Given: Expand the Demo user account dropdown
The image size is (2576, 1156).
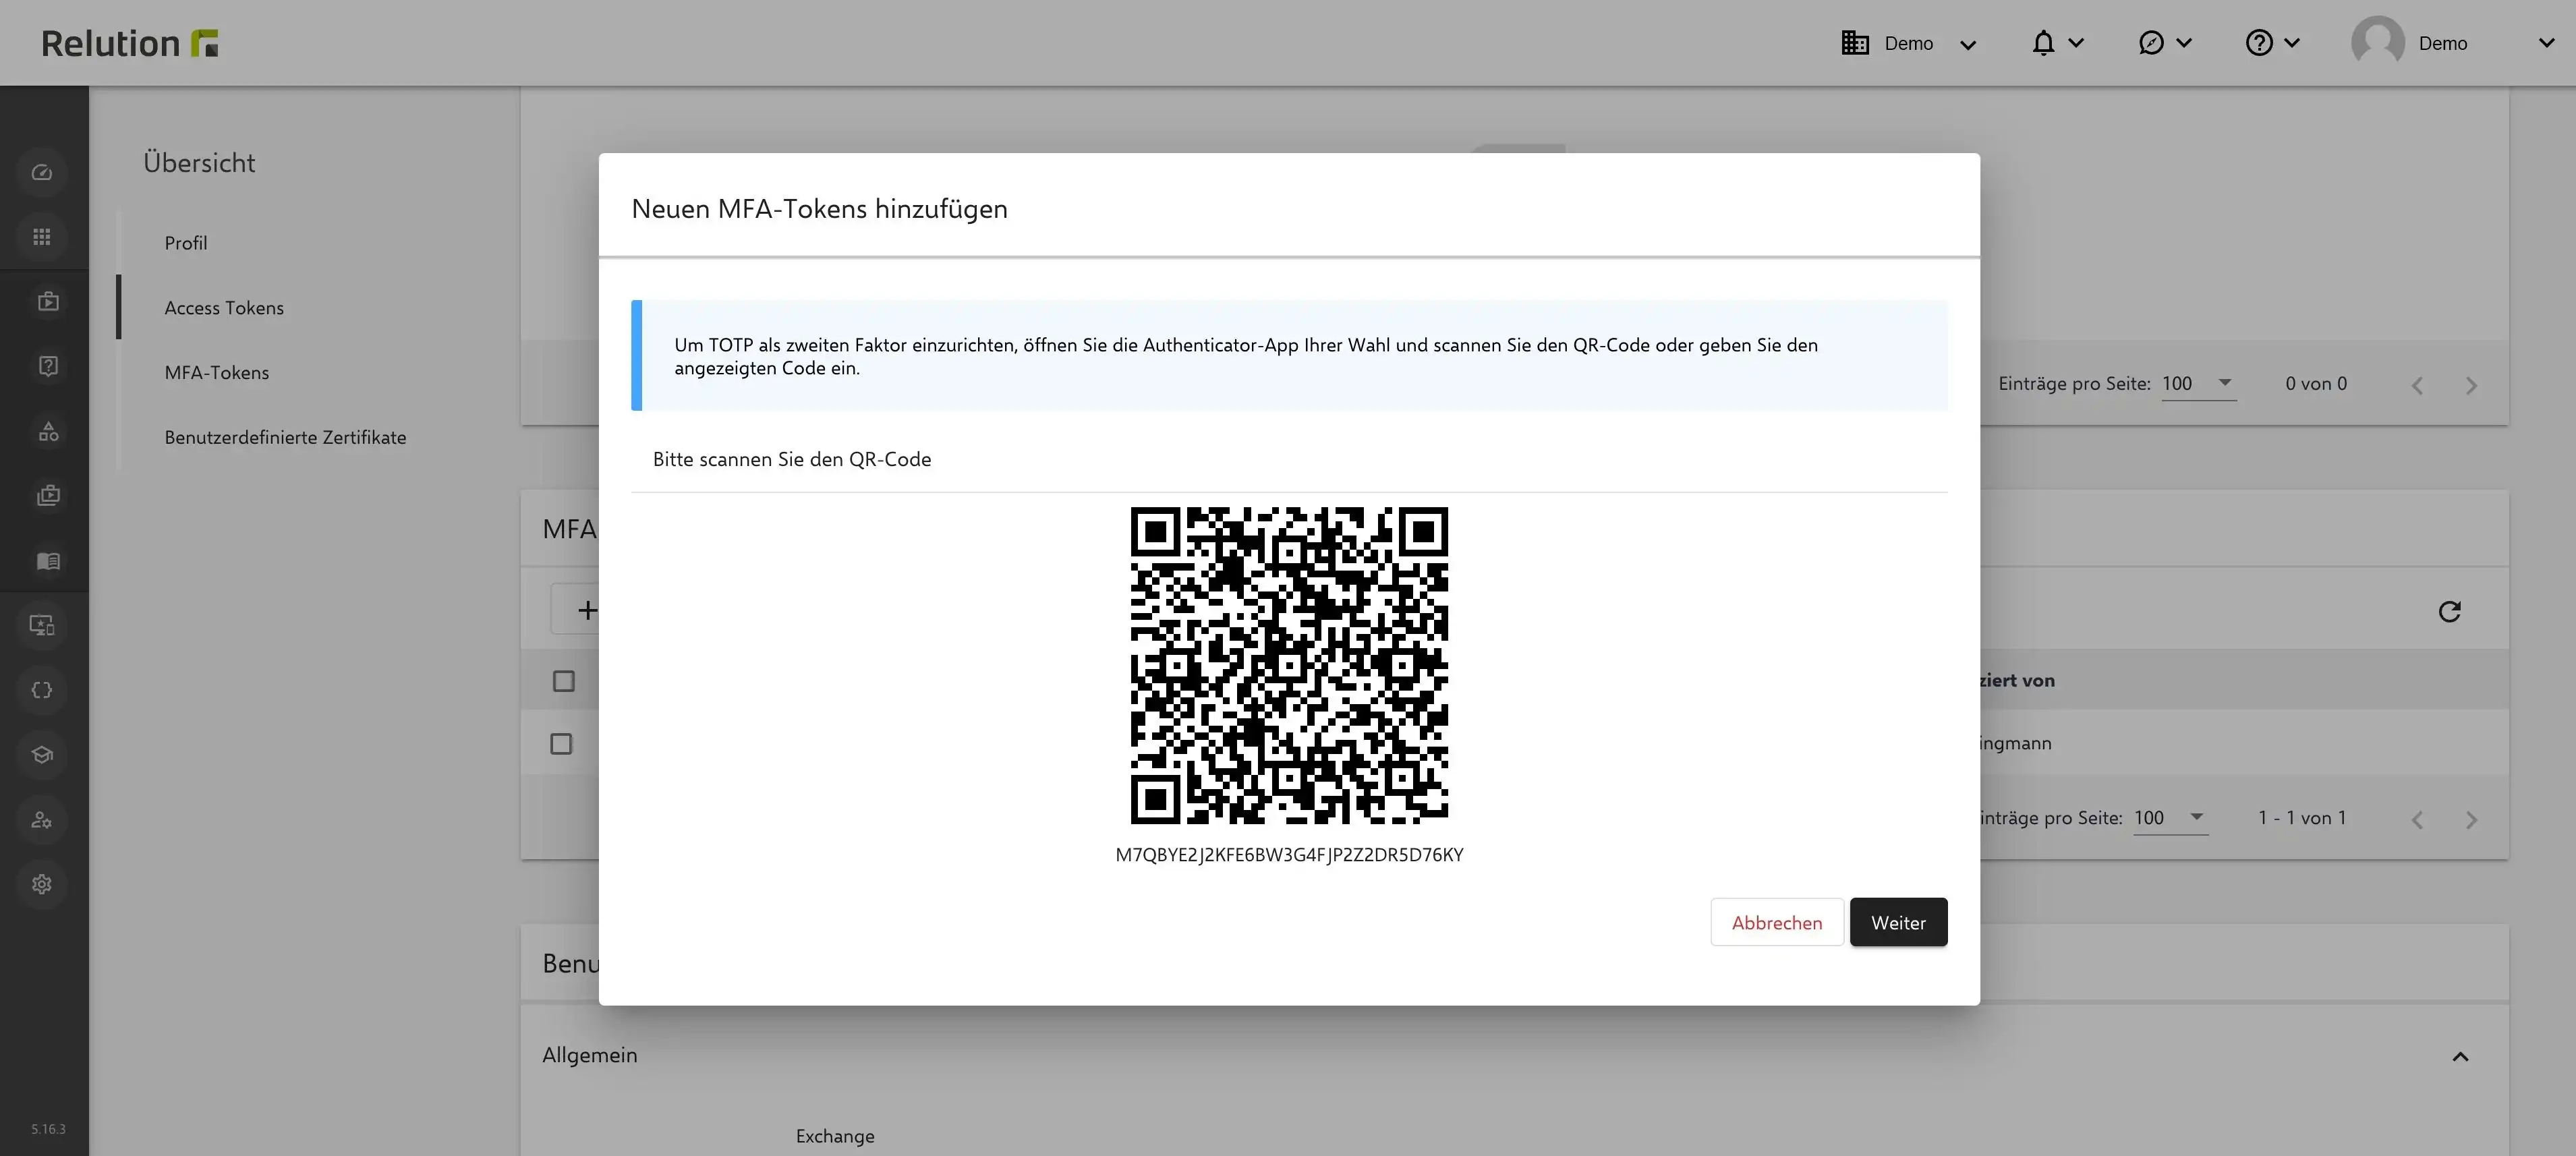Looking at the screenshot, I should click(x=2546, y=43).
